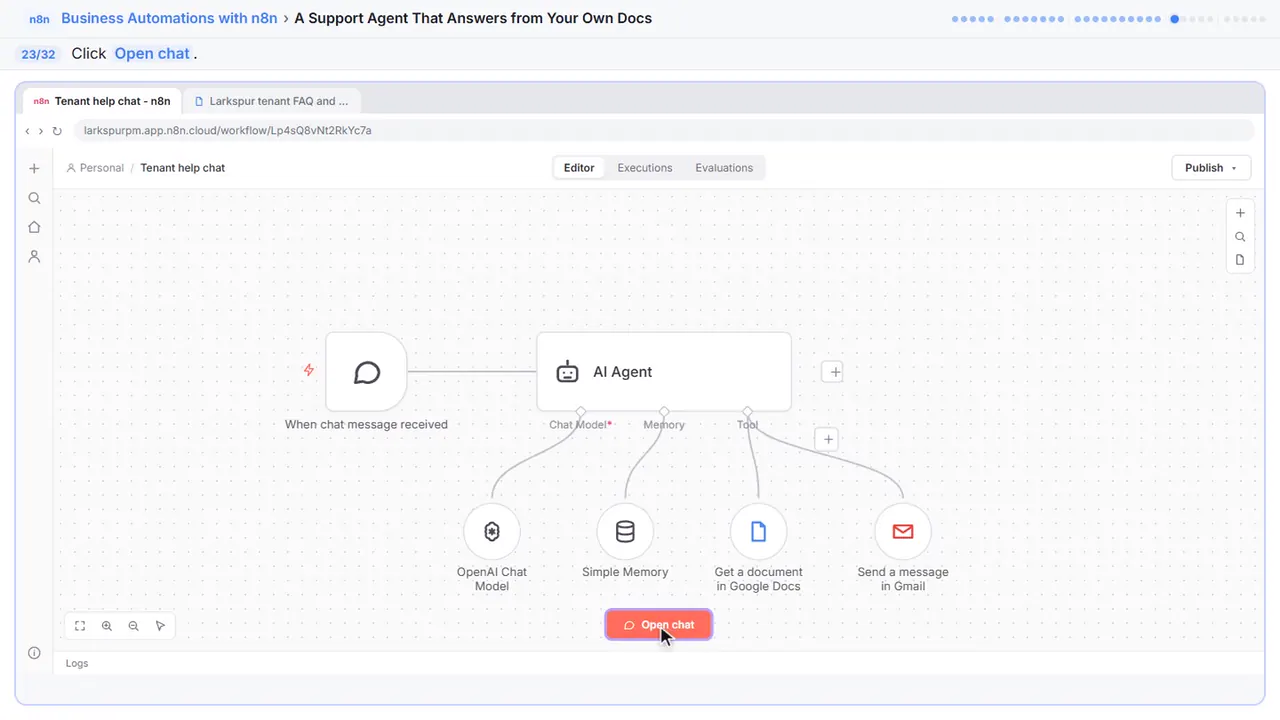1280x720 pixels.
Task: Open the info icon in sidebar
Action: click(34, 653)
